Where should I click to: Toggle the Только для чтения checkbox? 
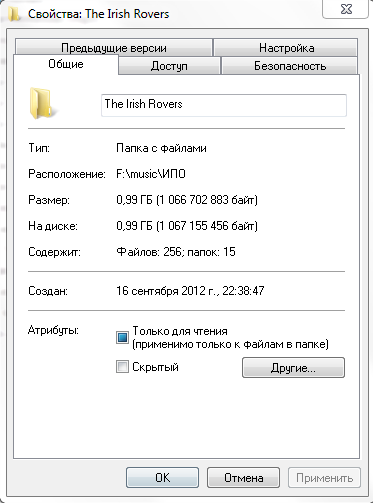click(122, 337)
